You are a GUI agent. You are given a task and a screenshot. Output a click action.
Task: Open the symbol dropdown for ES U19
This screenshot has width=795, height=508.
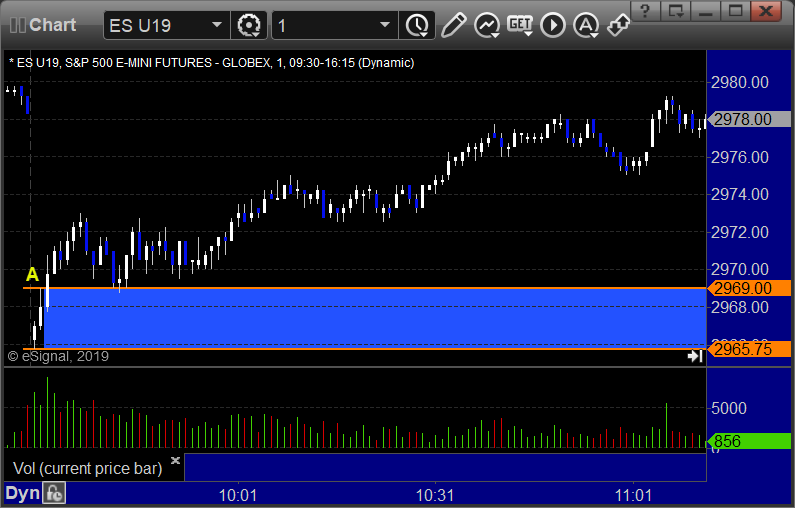pyautogui.click(x=217, y=25)
